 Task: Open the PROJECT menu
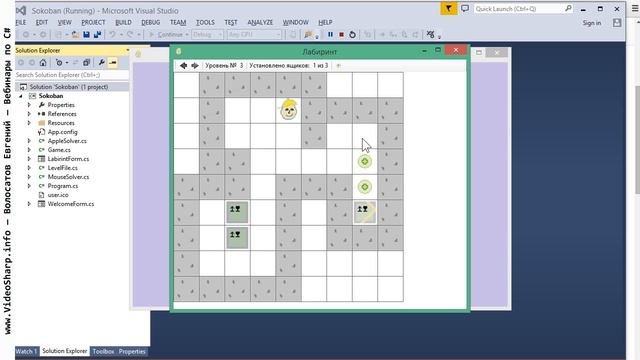tap(93, 22)
